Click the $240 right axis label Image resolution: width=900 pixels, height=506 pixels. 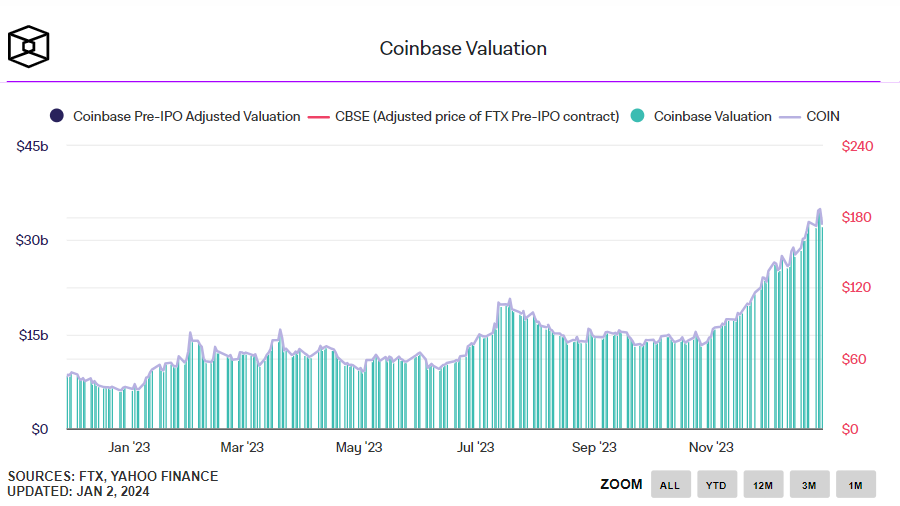tap(858, 146)
